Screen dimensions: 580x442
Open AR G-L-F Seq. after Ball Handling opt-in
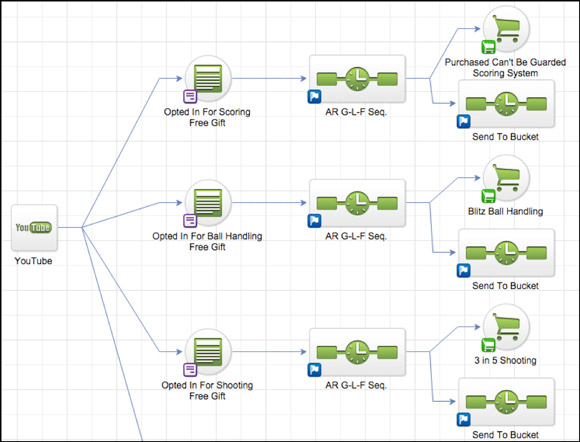click(357, 203)
